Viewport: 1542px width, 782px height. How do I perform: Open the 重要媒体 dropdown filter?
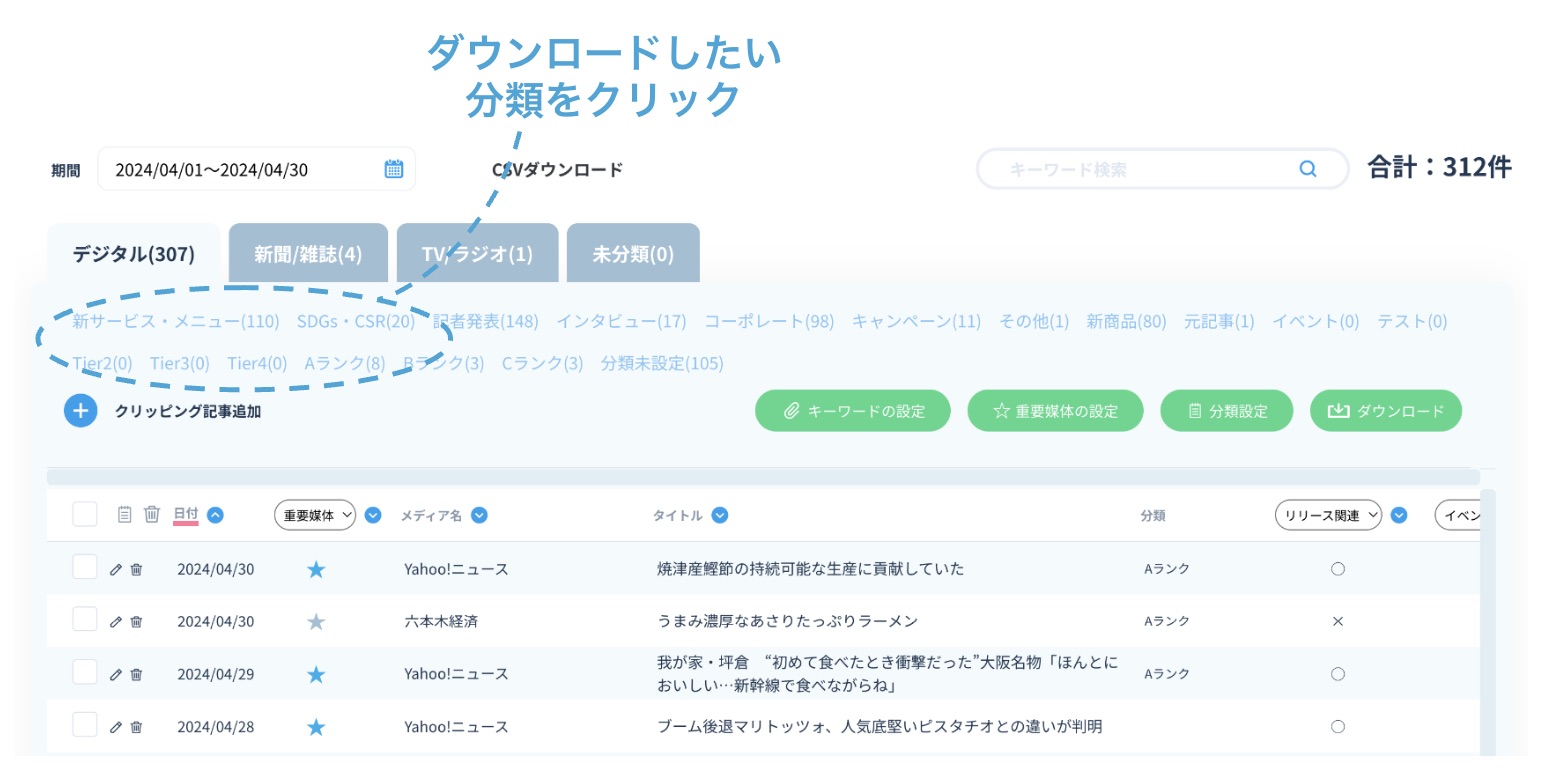tap(315, 515)
